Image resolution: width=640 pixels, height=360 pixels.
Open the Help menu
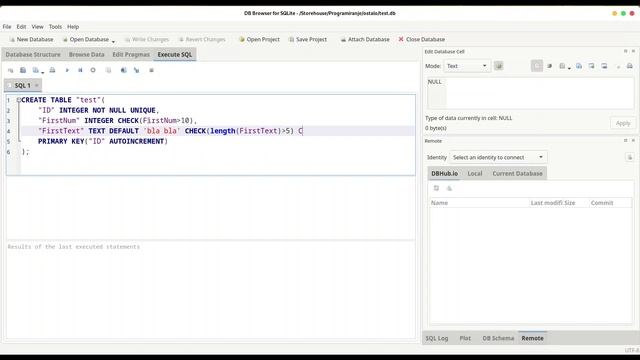(x=73, y=27)
